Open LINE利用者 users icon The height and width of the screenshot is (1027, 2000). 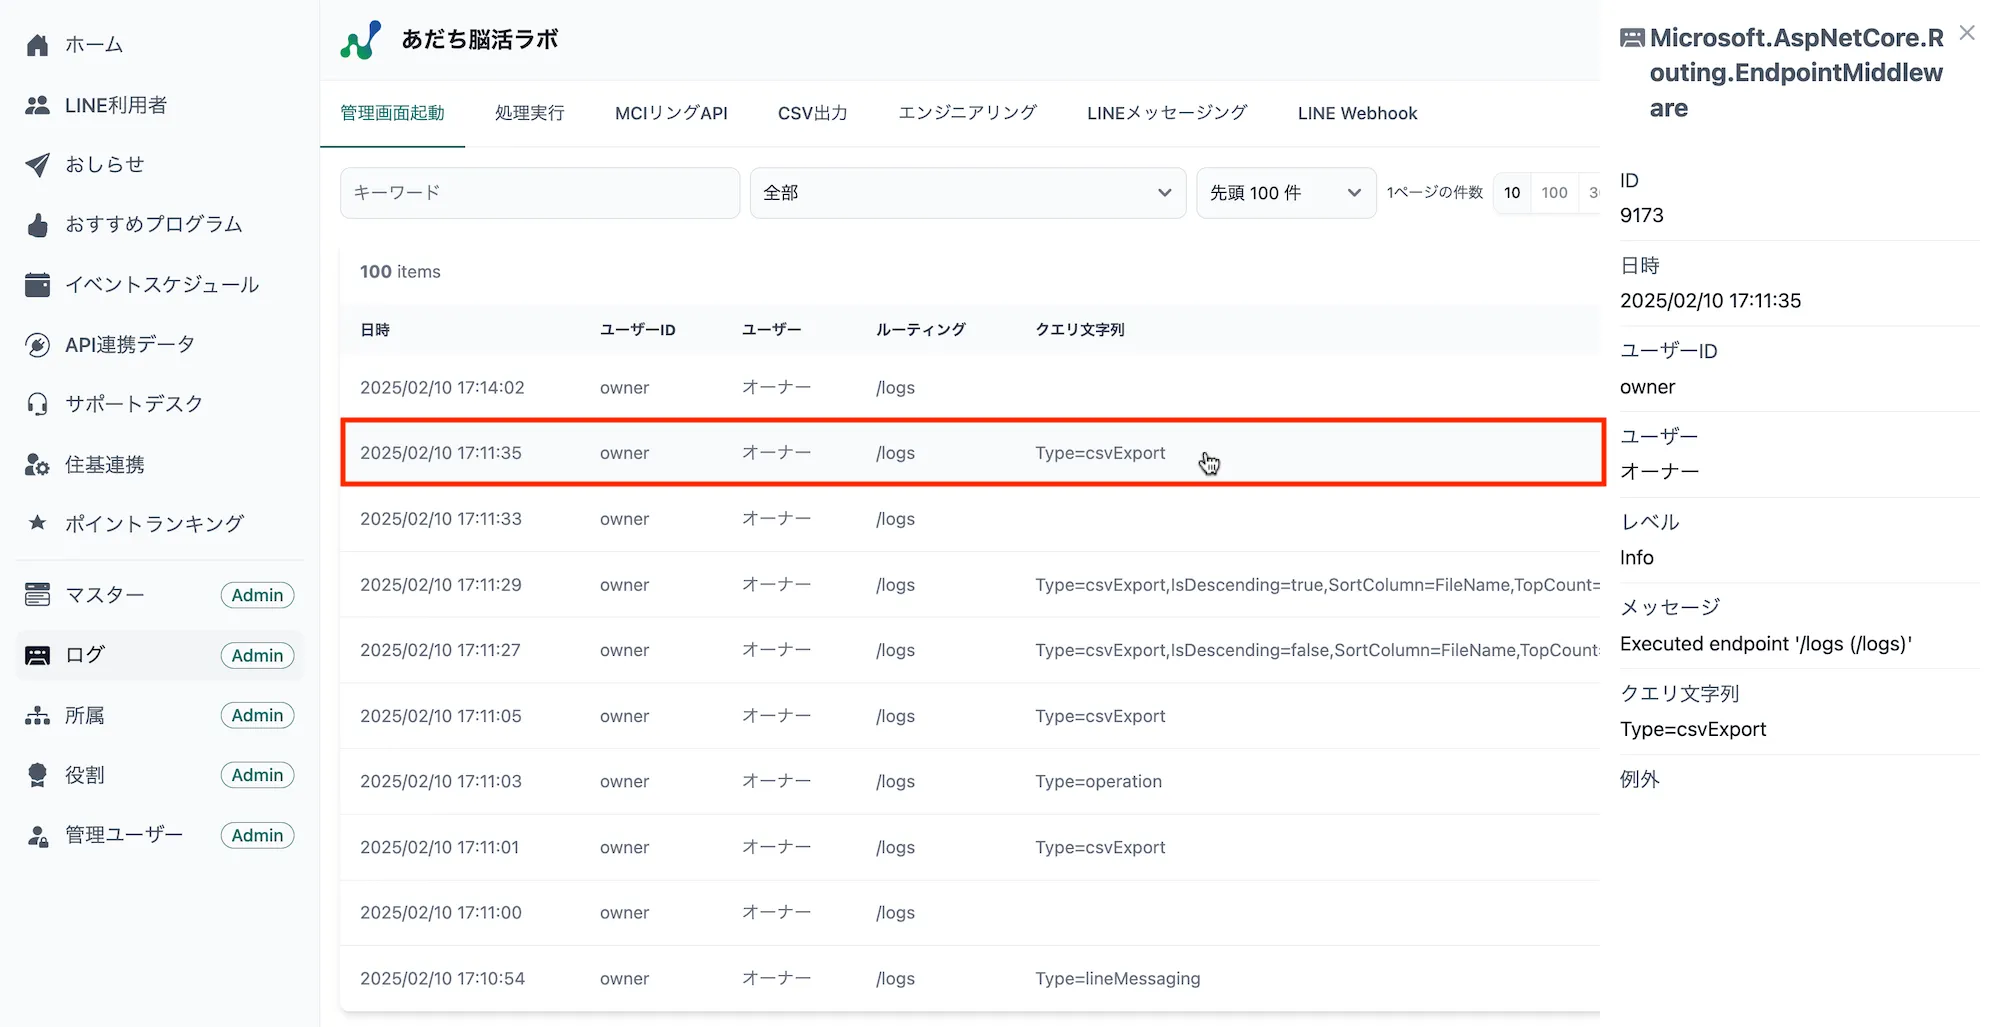pos(37,105)
